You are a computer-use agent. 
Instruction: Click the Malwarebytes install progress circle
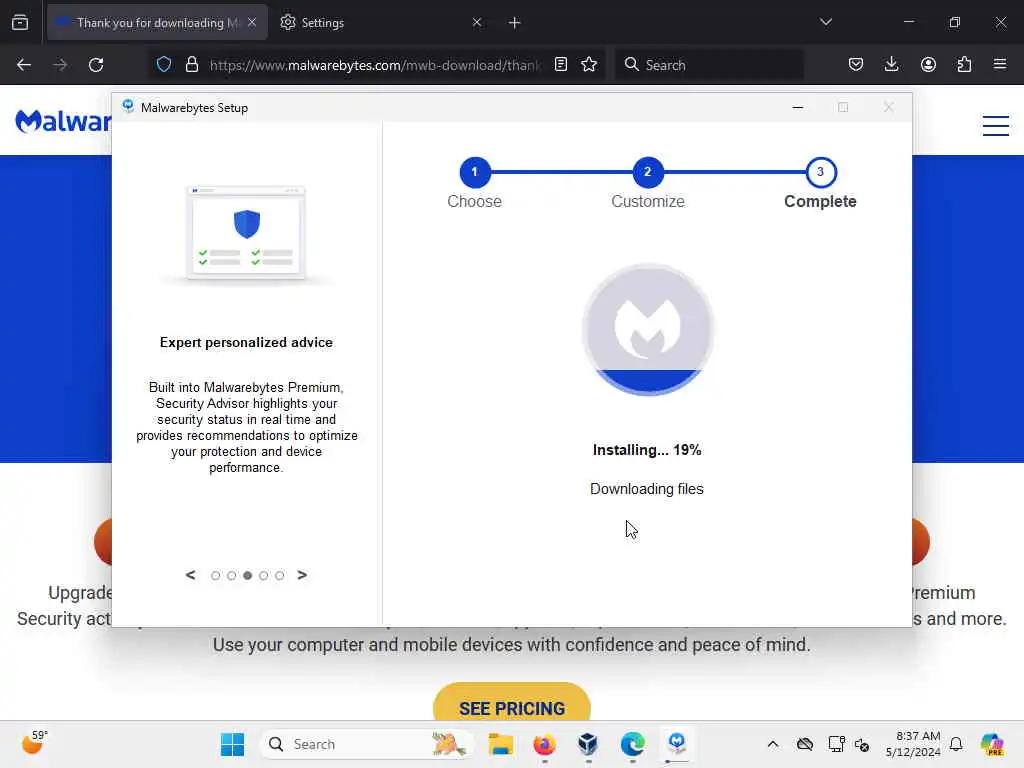pyautogui.click(x=648, y=329)
